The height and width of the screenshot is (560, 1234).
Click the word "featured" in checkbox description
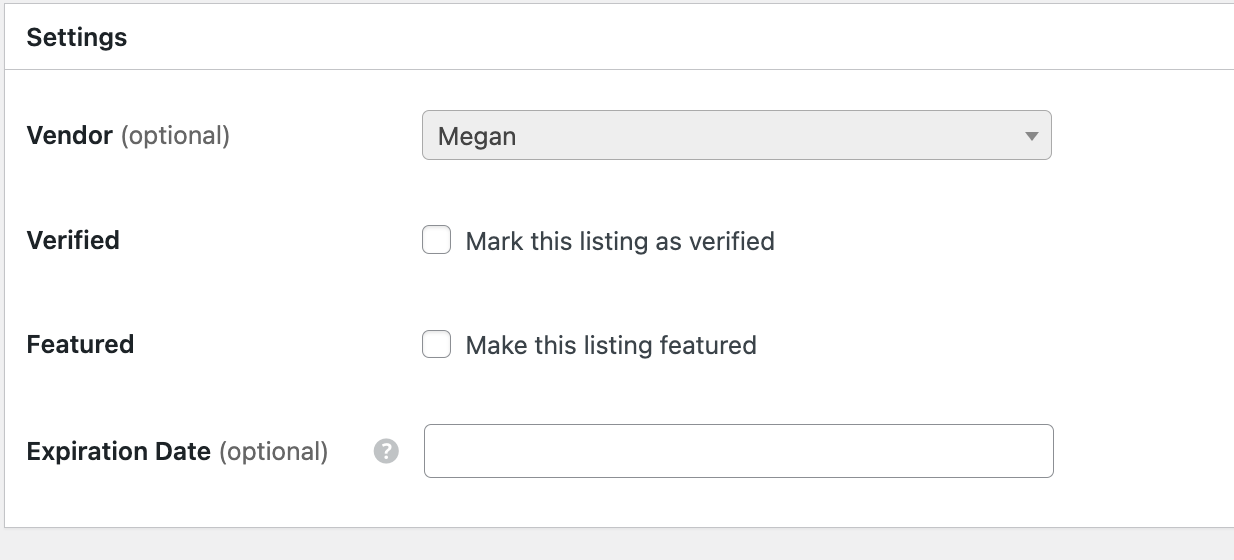tap(708, 345)
